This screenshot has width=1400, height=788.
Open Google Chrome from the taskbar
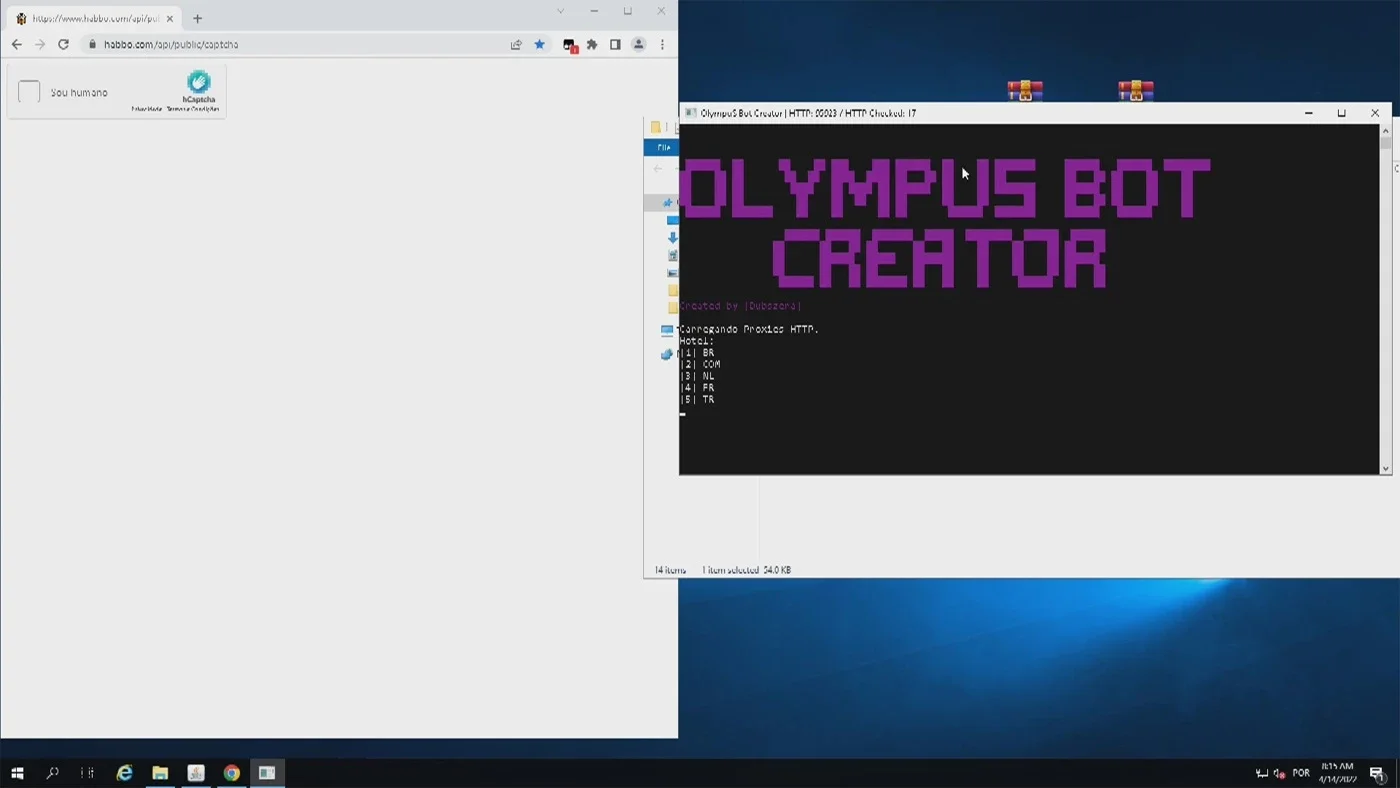click(231, 773)
